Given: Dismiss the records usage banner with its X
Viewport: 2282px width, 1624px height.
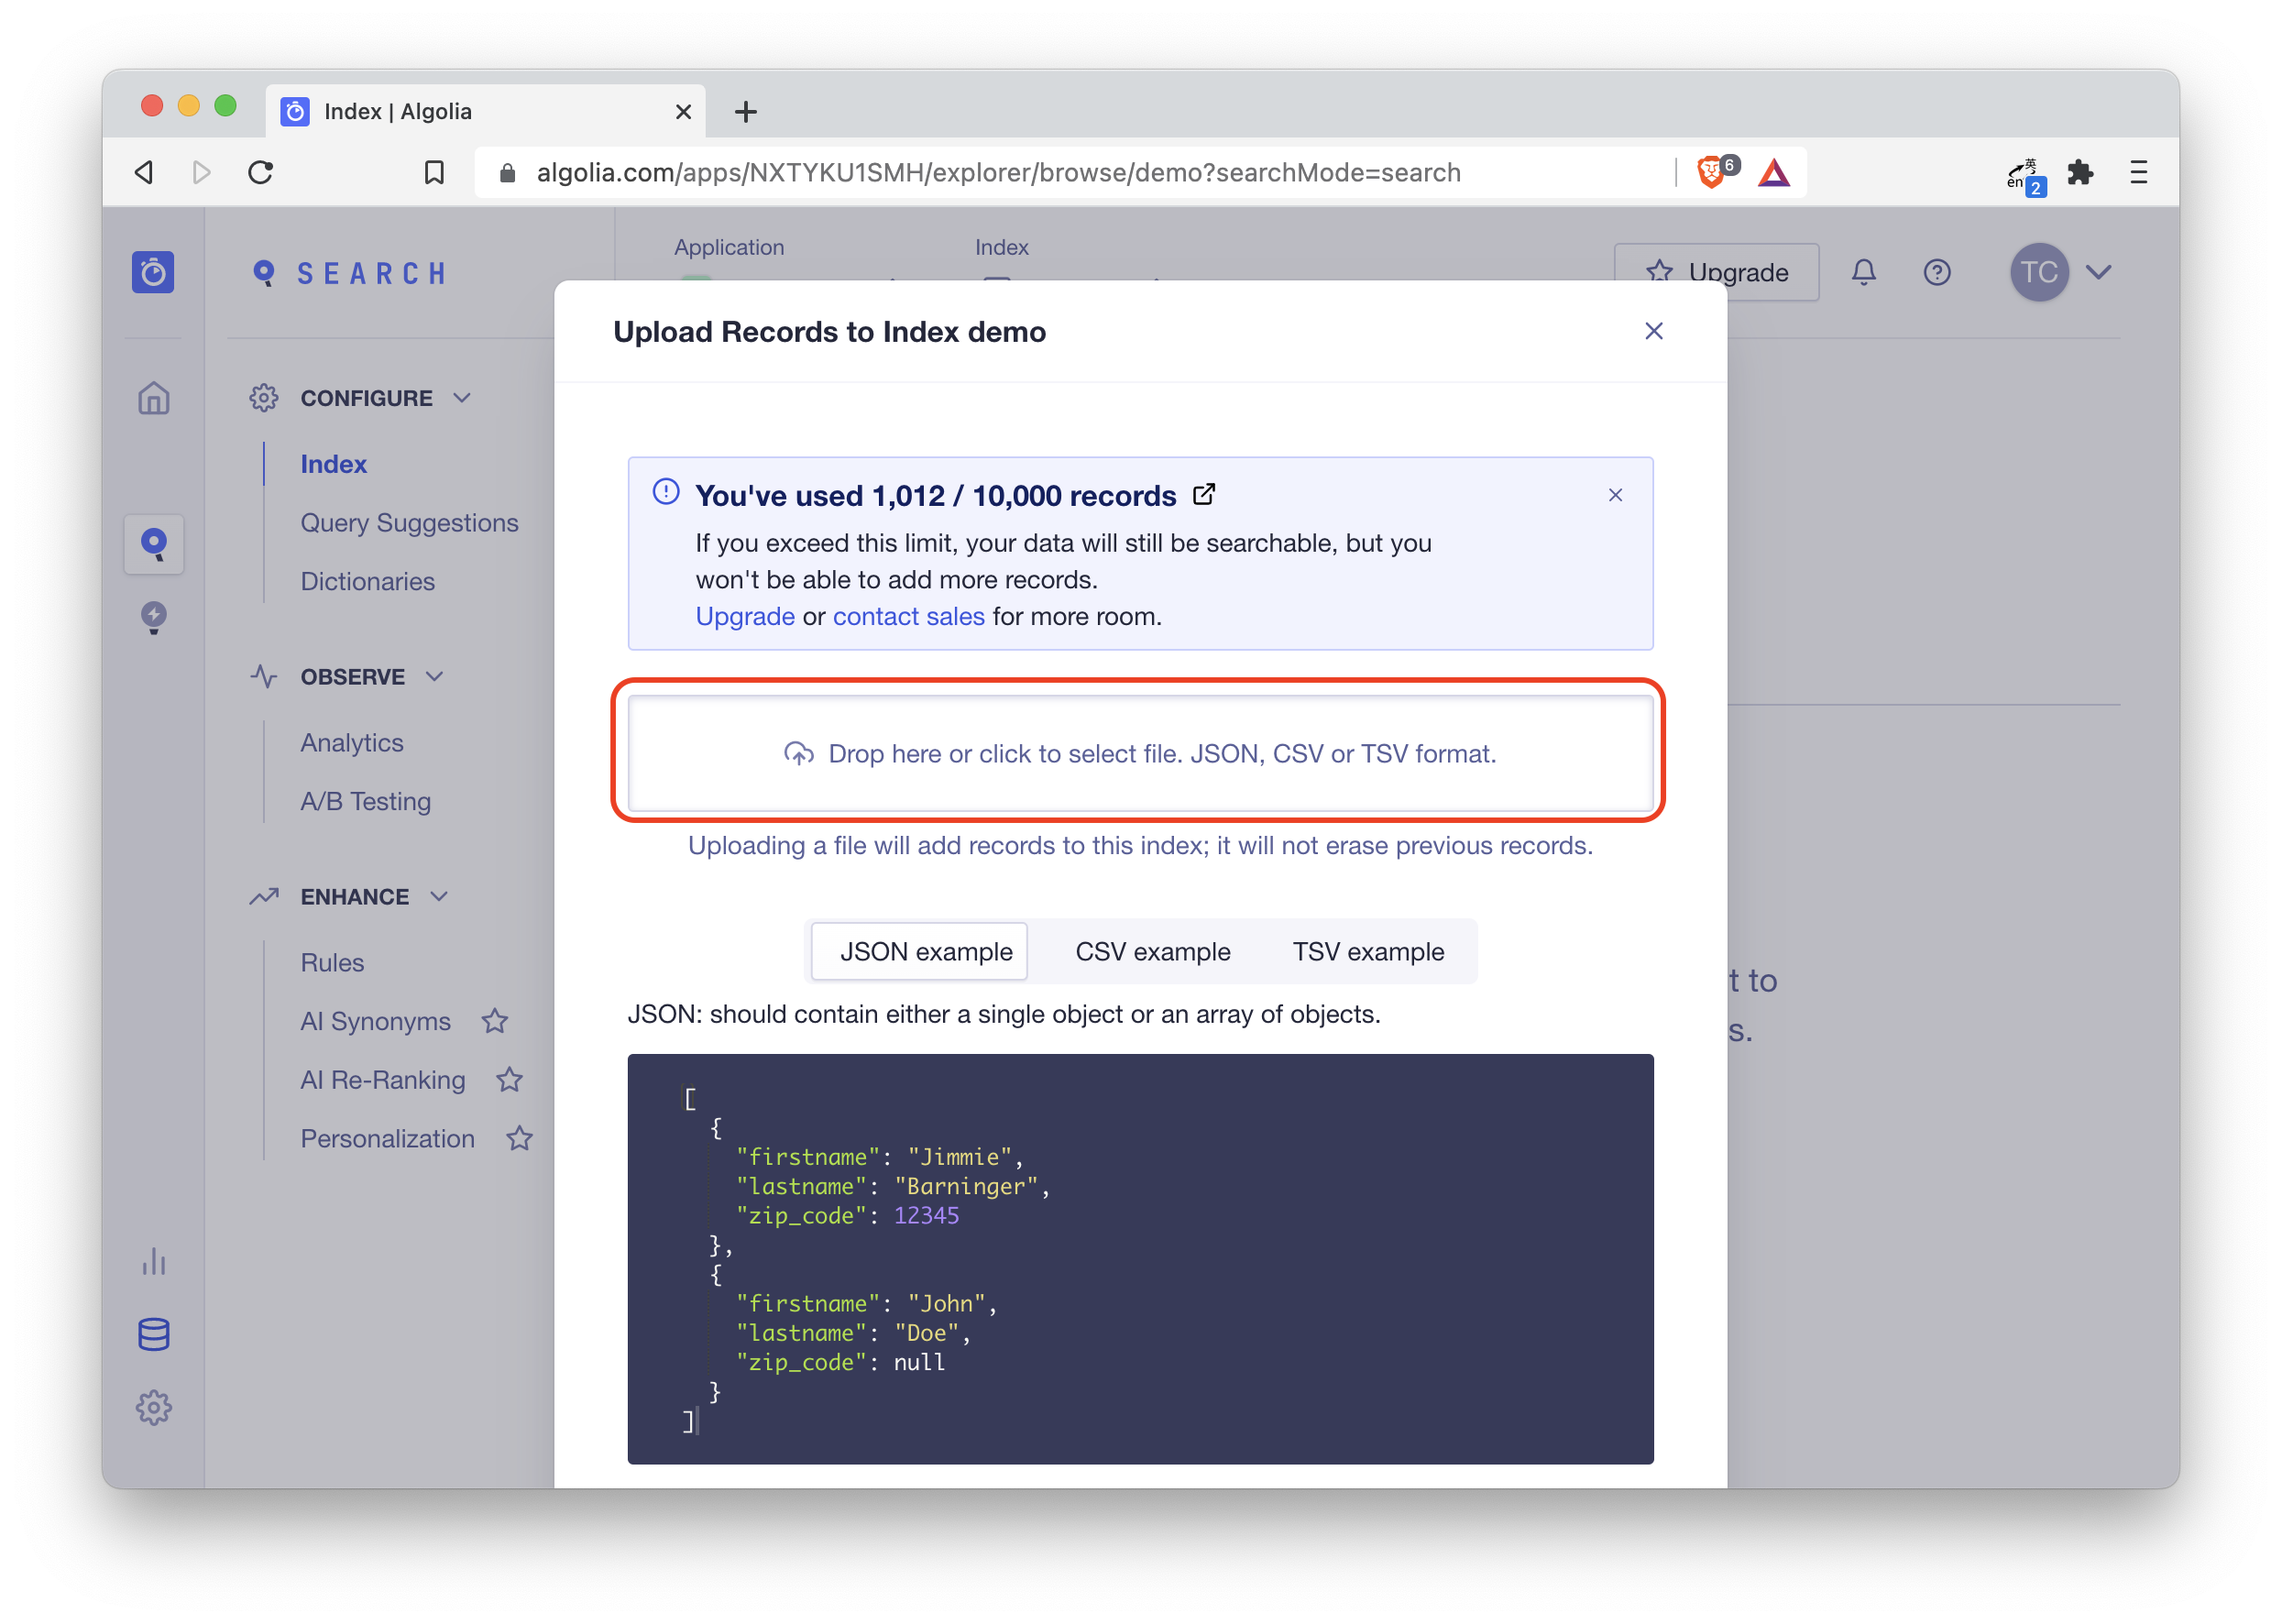Looking at the screenshot, I should pos(1616,494).
